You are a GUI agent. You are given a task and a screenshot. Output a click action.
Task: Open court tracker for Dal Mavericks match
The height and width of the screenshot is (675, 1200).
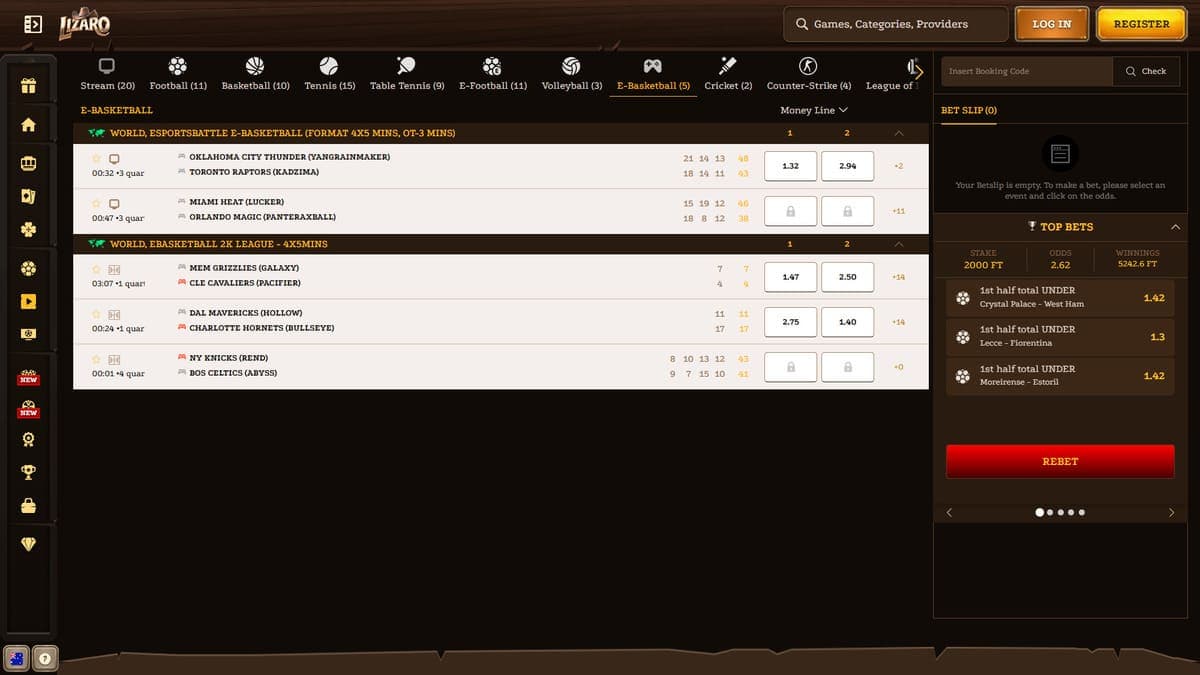point(114,314)
